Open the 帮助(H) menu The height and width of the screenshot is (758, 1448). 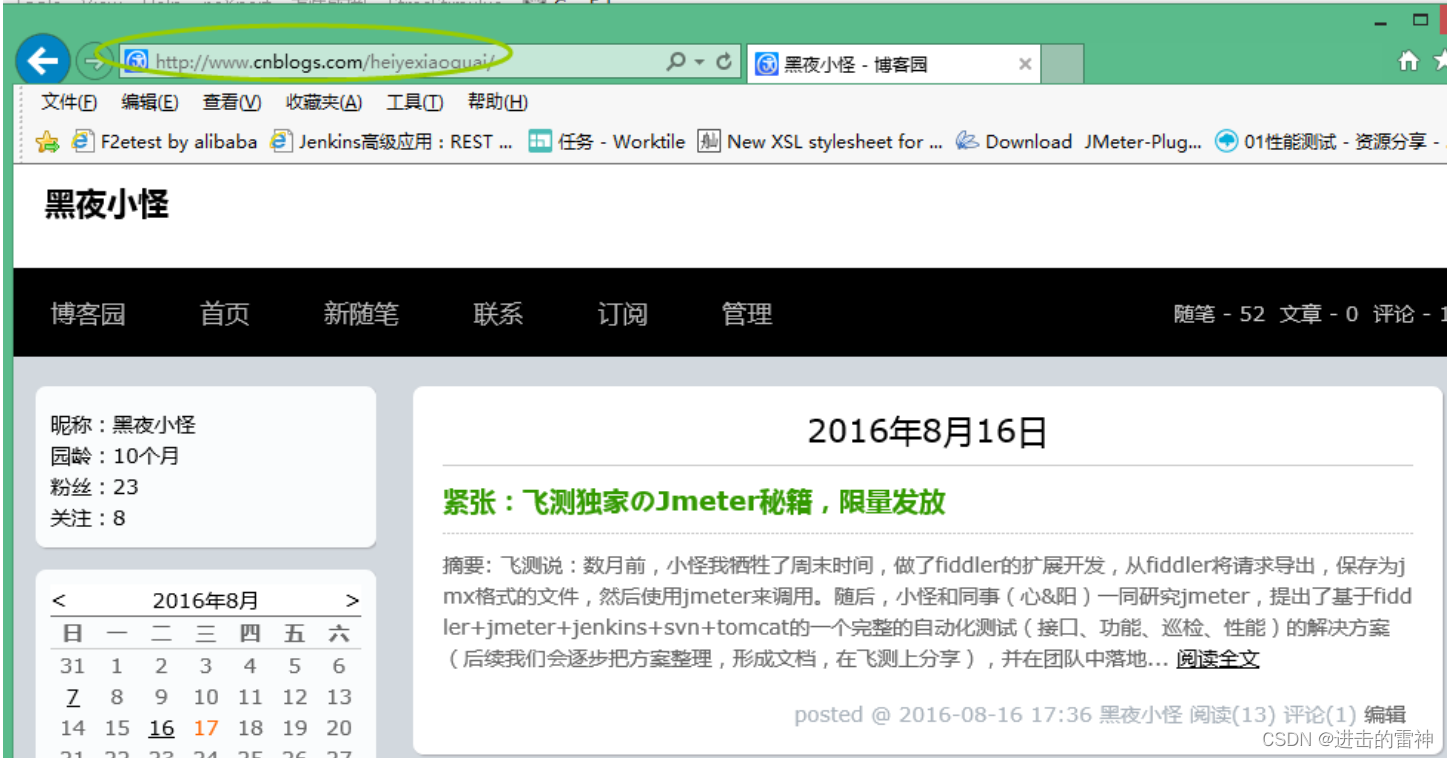[x=498, y=102]
